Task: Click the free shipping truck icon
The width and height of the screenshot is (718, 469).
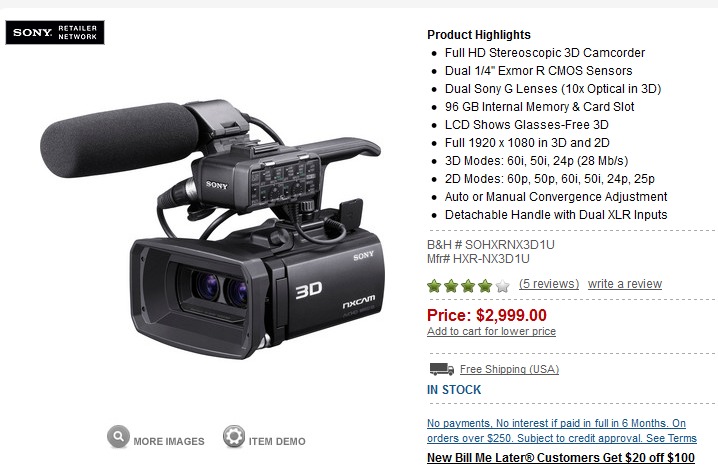Action: 441,369
